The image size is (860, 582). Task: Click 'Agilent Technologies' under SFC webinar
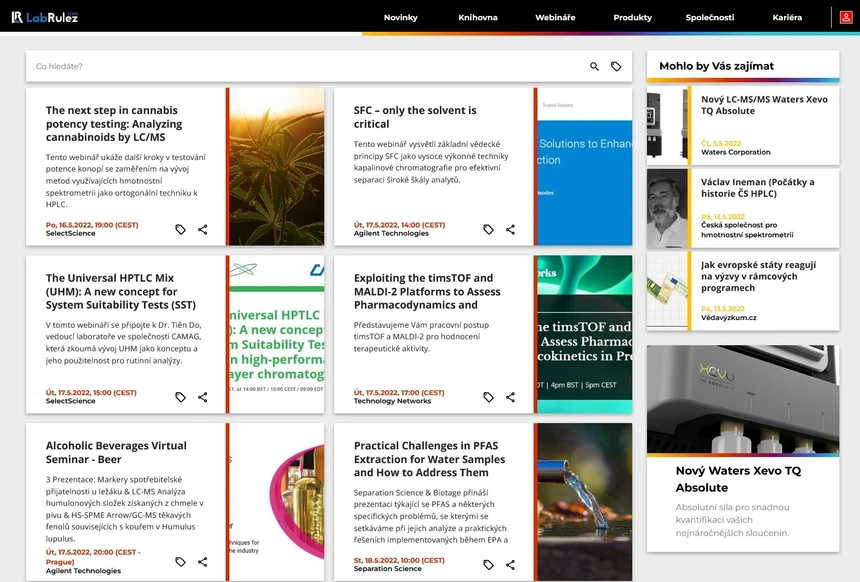tap(391, 233)
